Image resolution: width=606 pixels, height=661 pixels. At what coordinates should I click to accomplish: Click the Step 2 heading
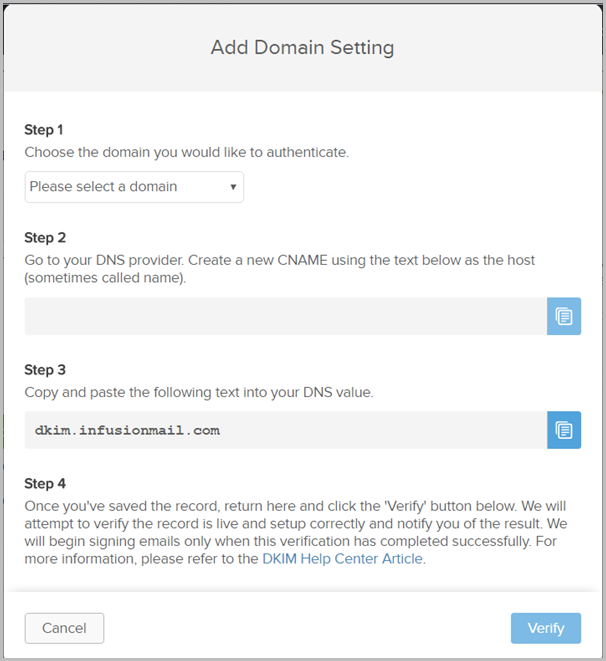45,237
